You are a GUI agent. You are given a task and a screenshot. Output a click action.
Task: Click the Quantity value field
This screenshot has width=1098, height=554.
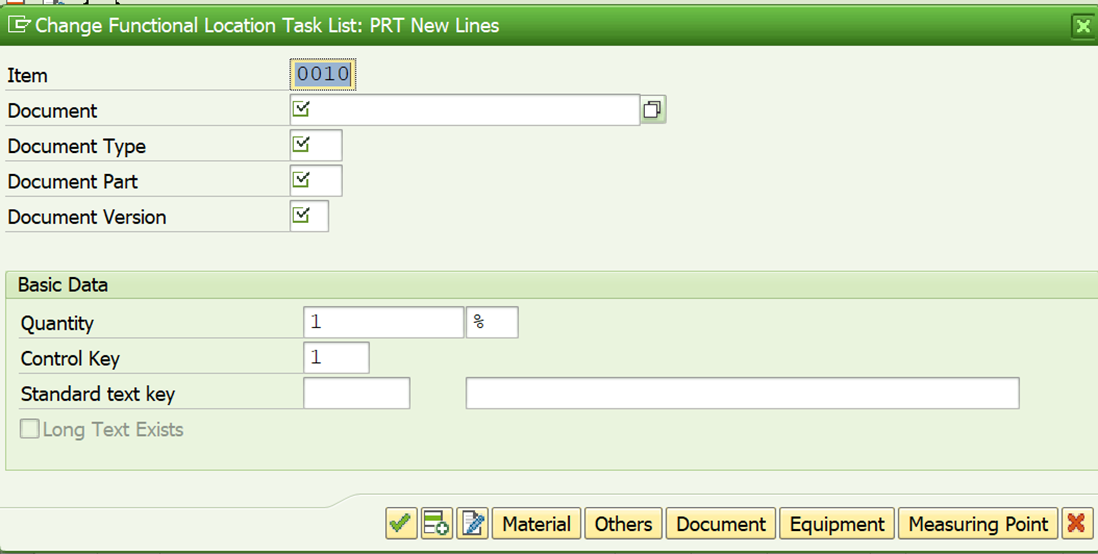click(383, 323)
